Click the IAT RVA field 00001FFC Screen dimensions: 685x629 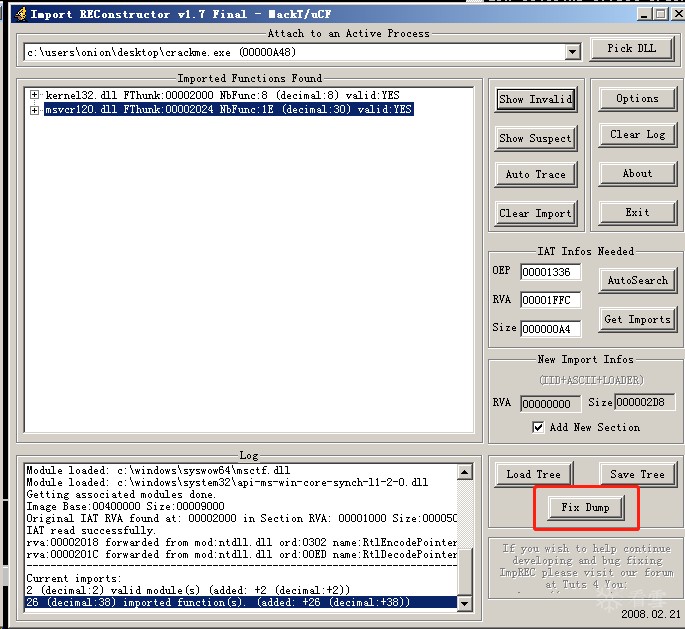550,300
